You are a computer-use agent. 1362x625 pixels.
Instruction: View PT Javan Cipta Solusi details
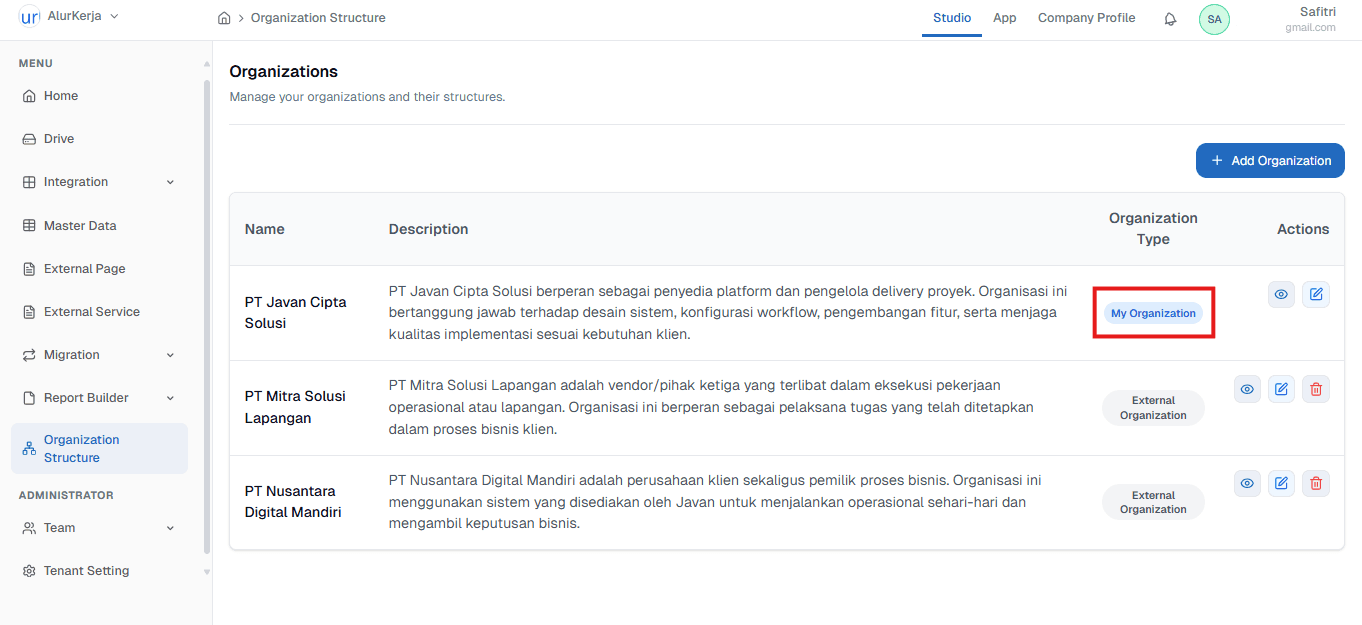point(1281,294)
